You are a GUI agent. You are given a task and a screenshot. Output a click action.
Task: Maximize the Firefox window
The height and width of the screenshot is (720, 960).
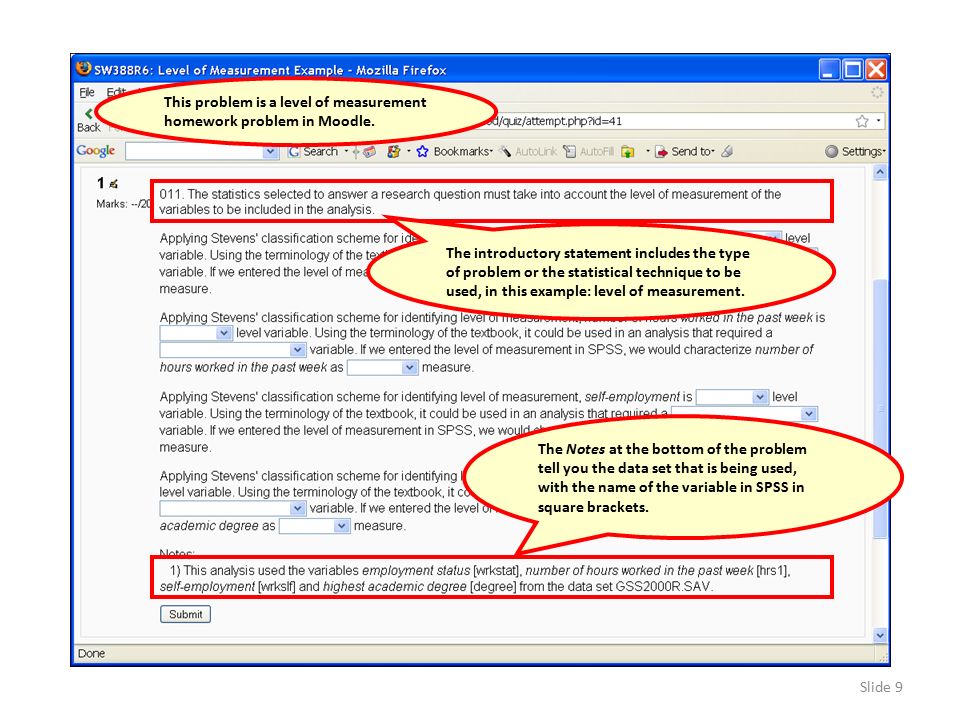(x=852, y=69)
